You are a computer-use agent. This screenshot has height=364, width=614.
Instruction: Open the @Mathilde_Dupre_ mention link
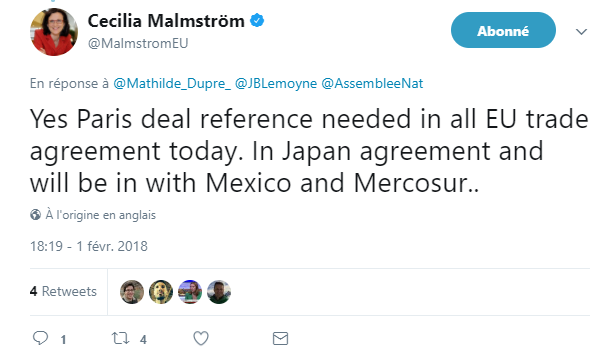[172, 83]
